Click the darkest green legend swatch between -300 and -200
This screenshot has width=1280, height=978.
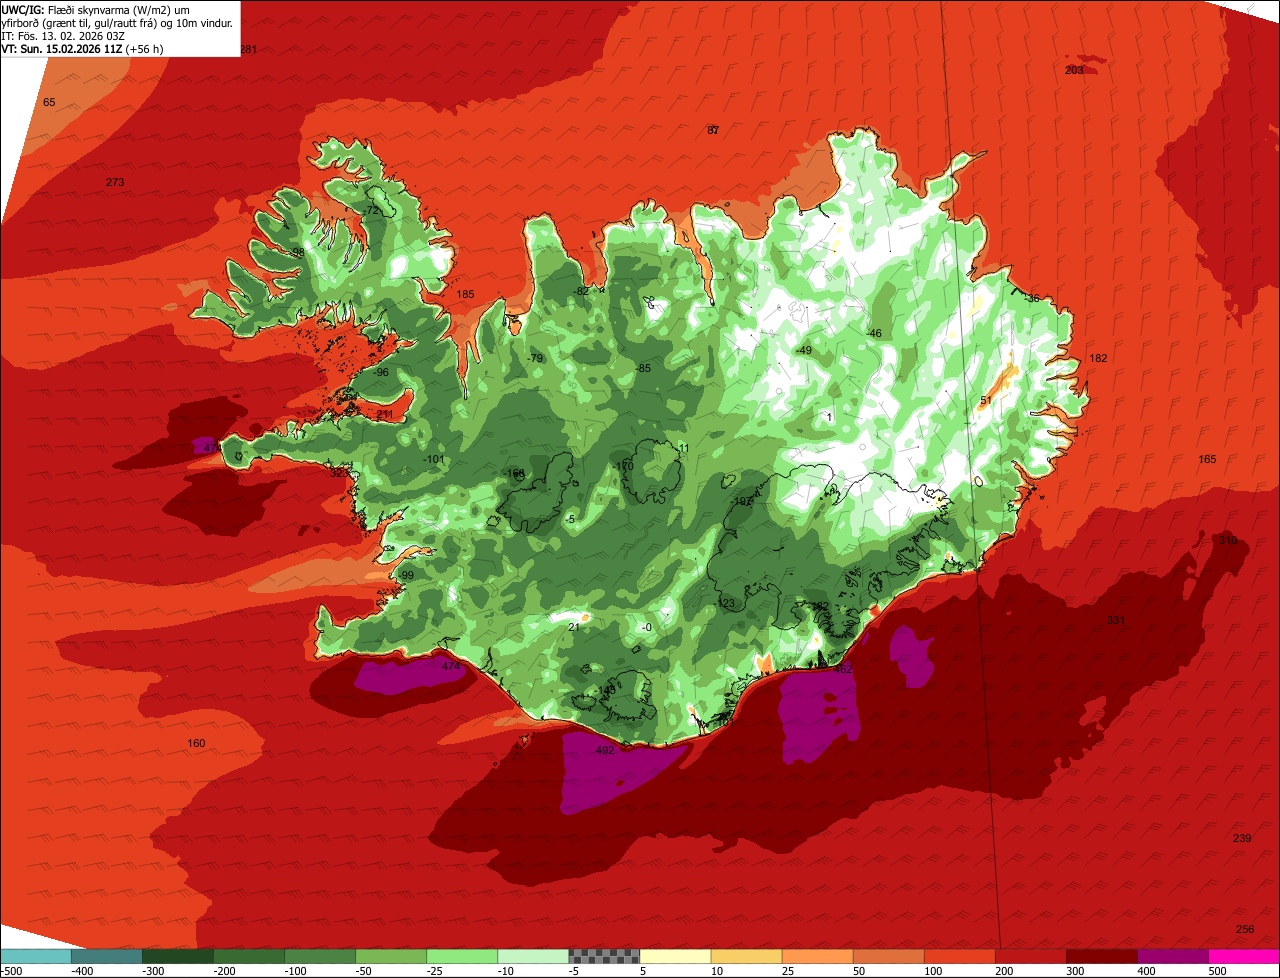click(177, 956)
